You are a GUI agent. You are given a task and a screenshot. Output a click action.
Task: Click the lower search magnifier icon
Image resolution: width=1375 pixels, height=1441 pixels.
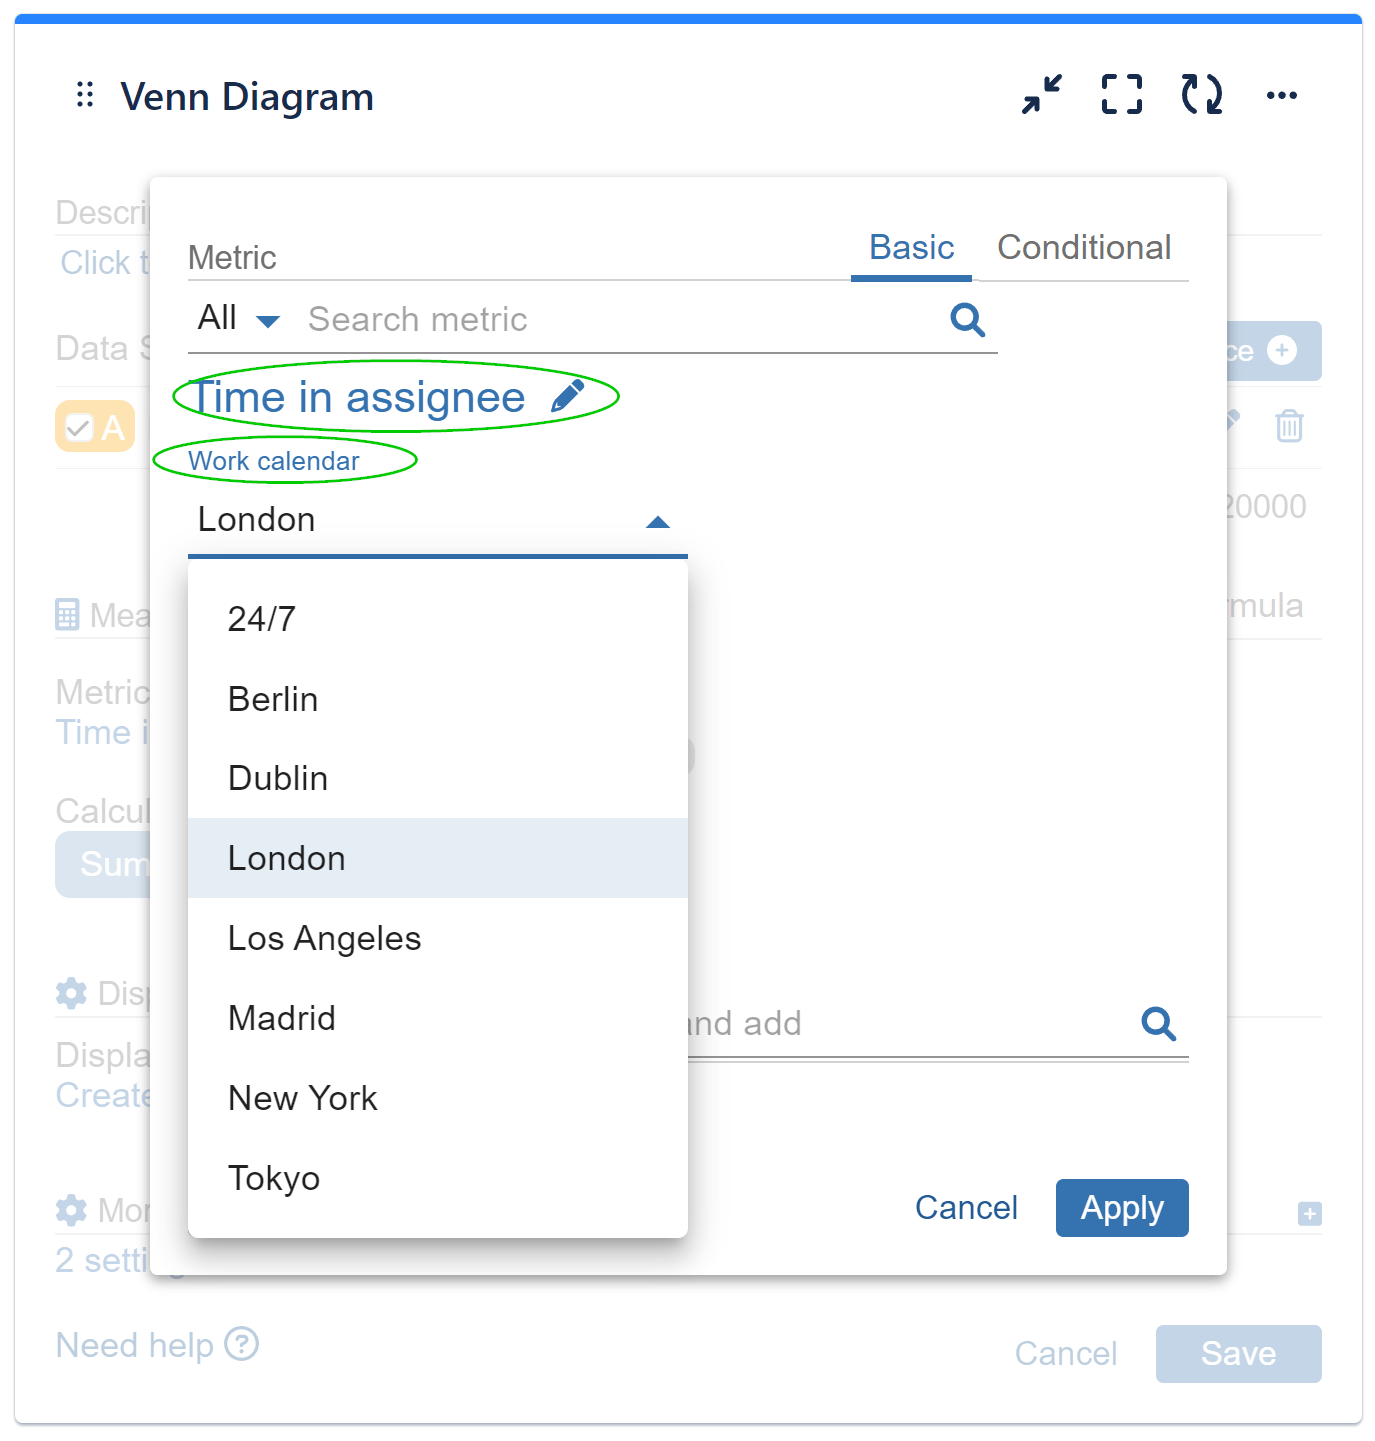point(1158,1024)
